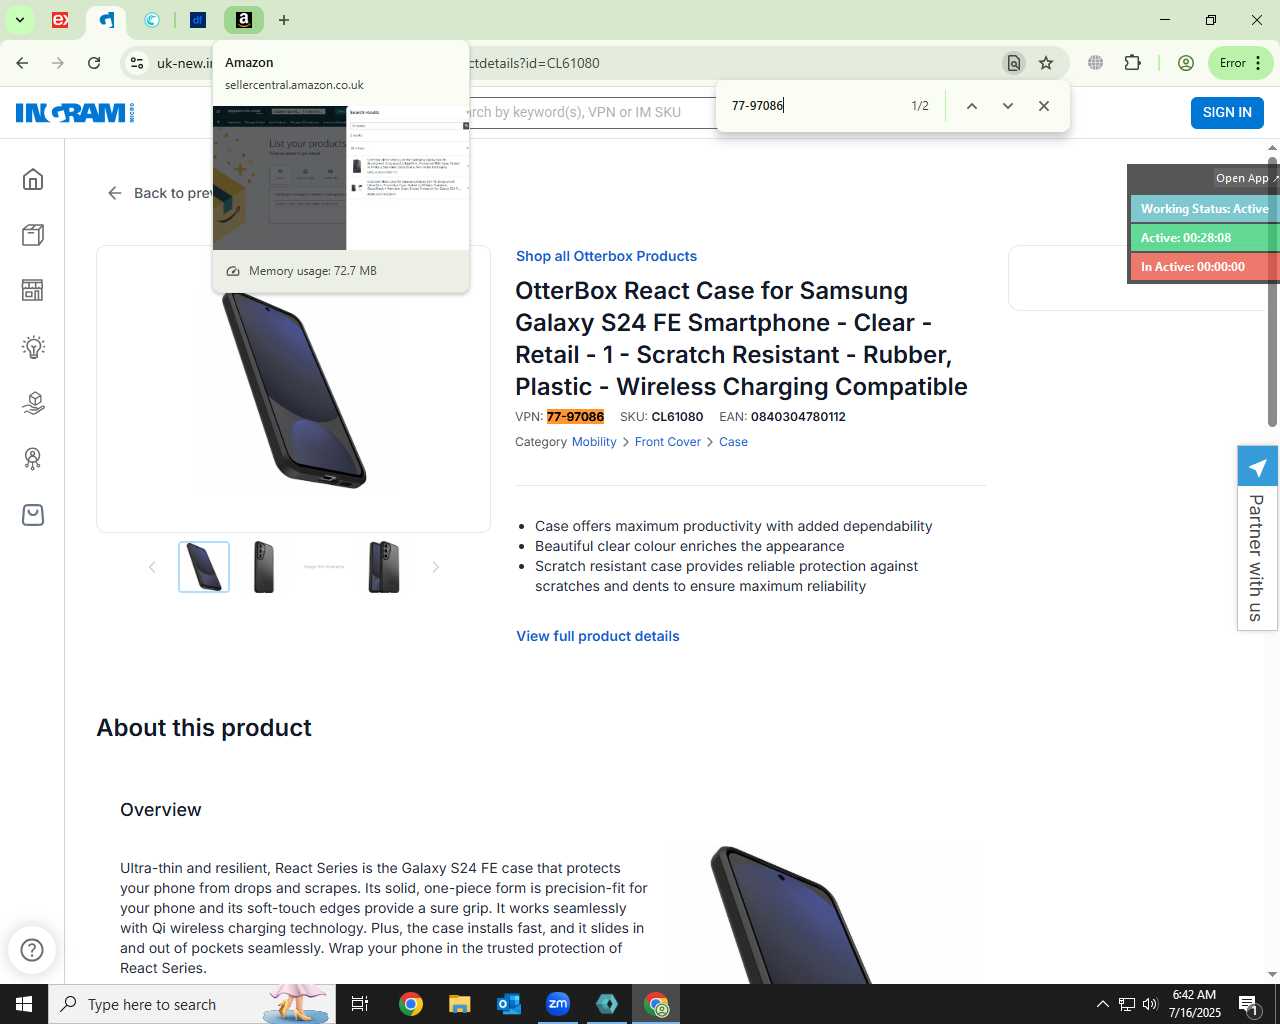Image resolution: width=1280 pixels, height=1024 pixels.
Task: Switch to the Ingram Micro tab
Action: [106, 20]
